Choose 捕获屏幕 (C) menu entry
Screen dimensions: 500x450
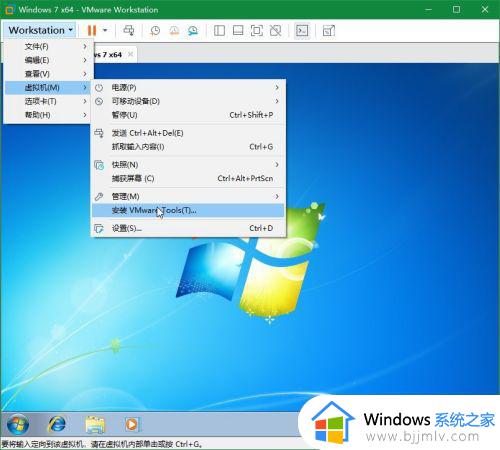[x=188, y=178]
